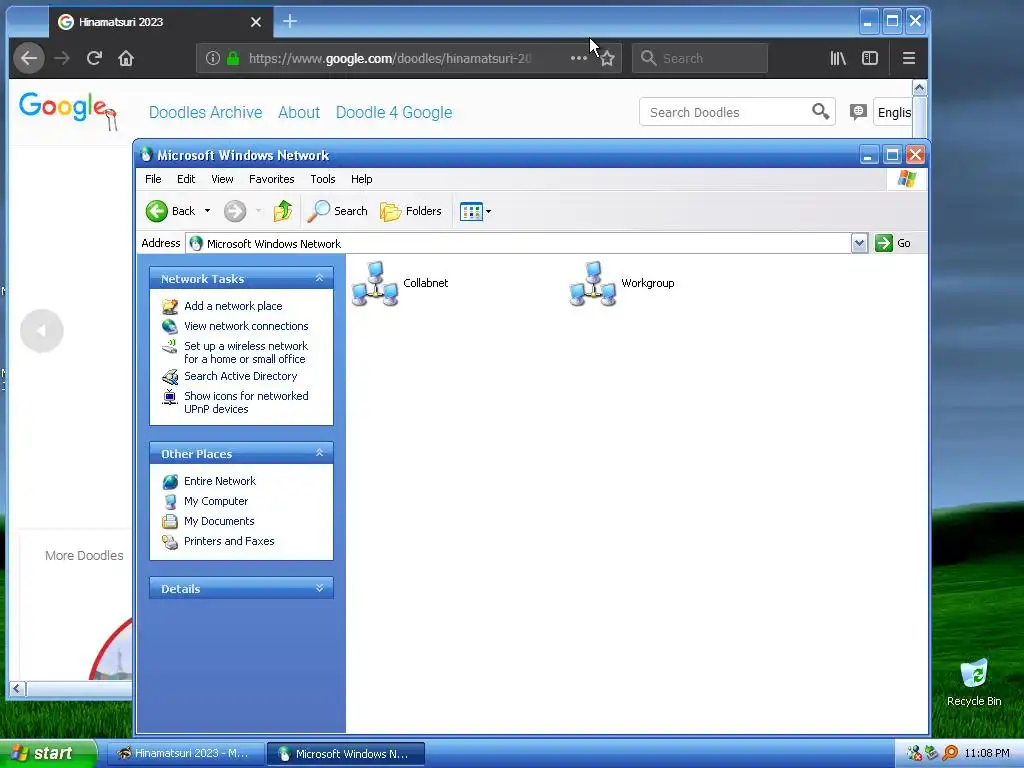This screenshot has height=768, width=1024.
Task: Click Add a network place
Action: [233, 306]
